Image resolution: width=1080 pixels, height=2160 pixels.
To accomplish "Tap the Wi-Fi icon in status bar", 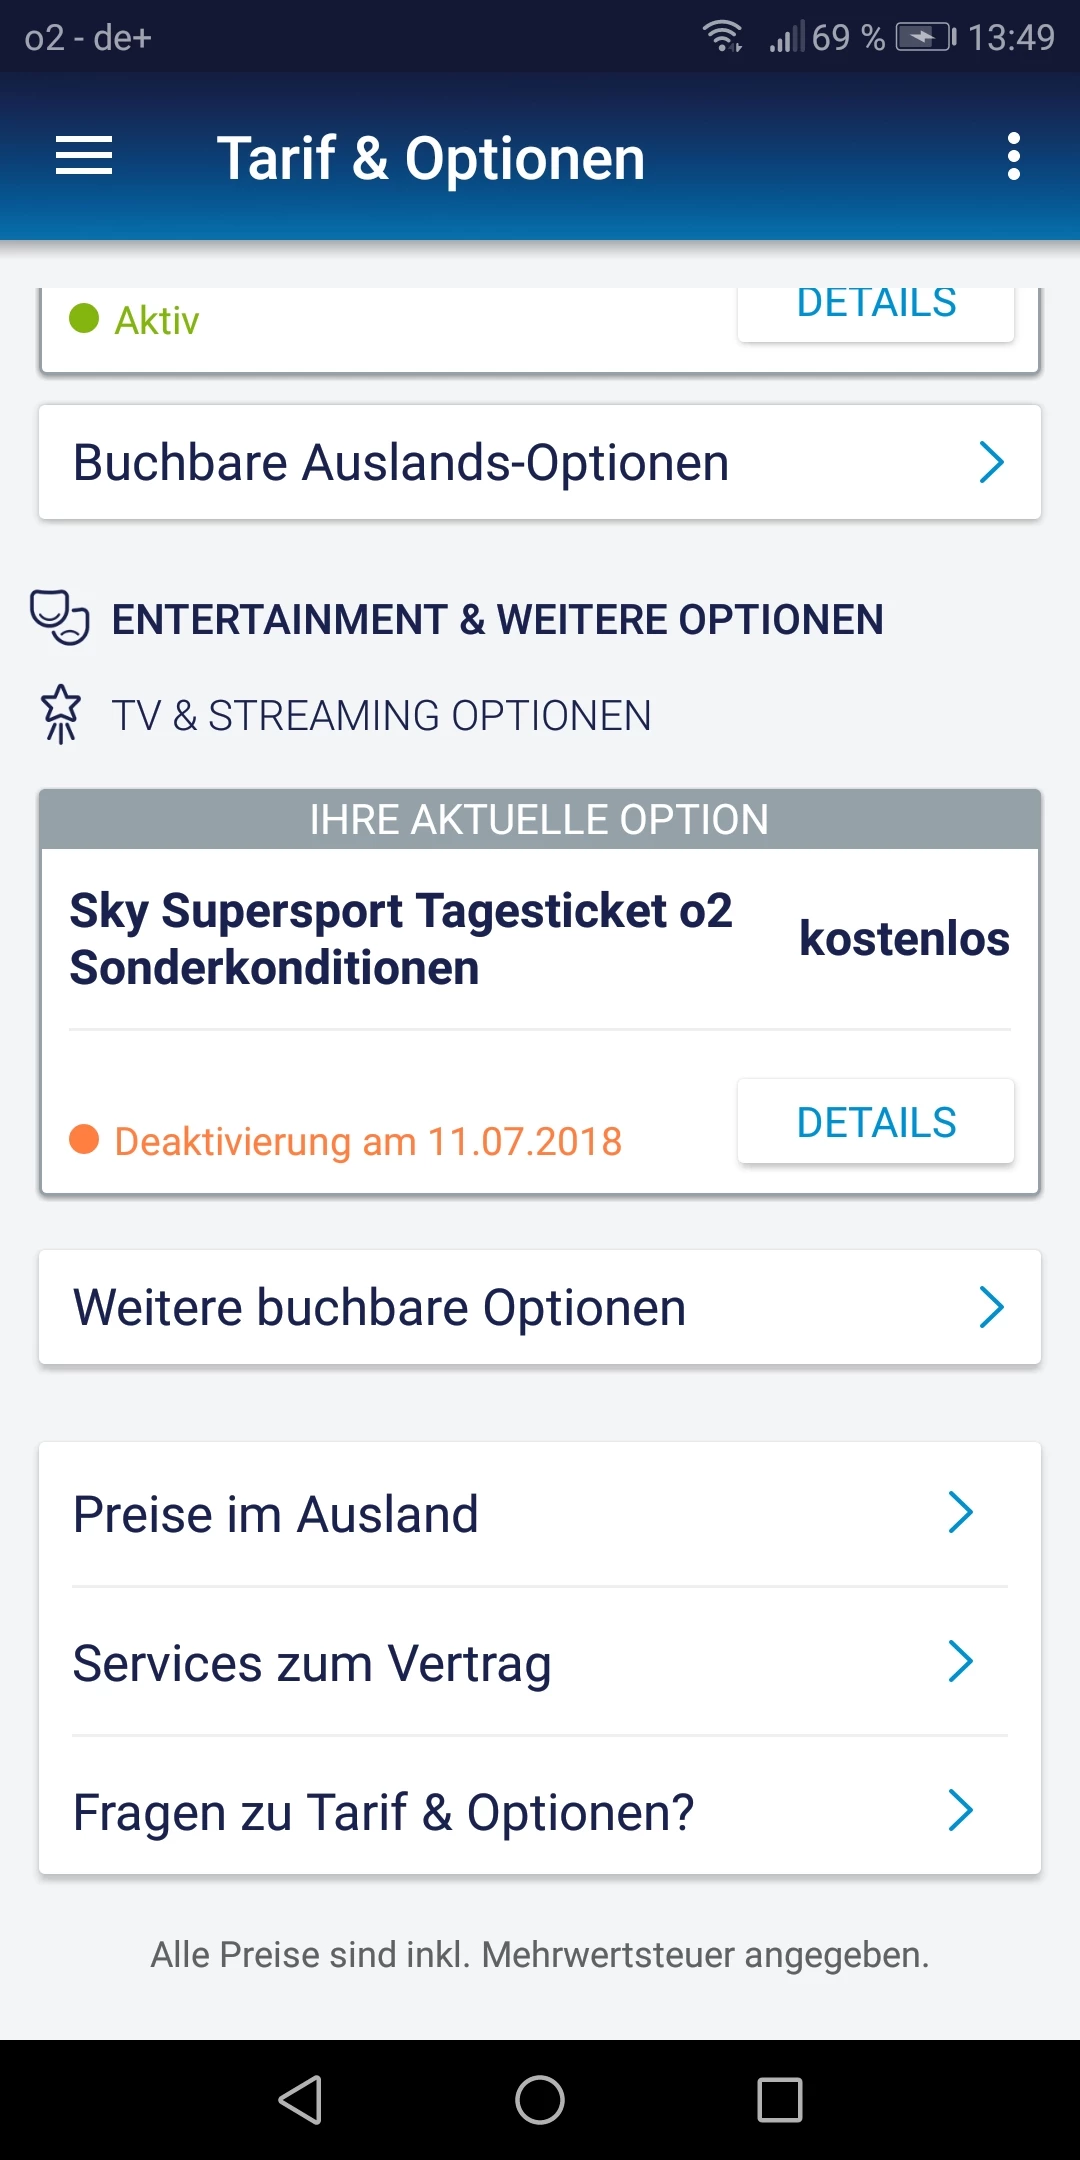I will (x=722, y=37).
